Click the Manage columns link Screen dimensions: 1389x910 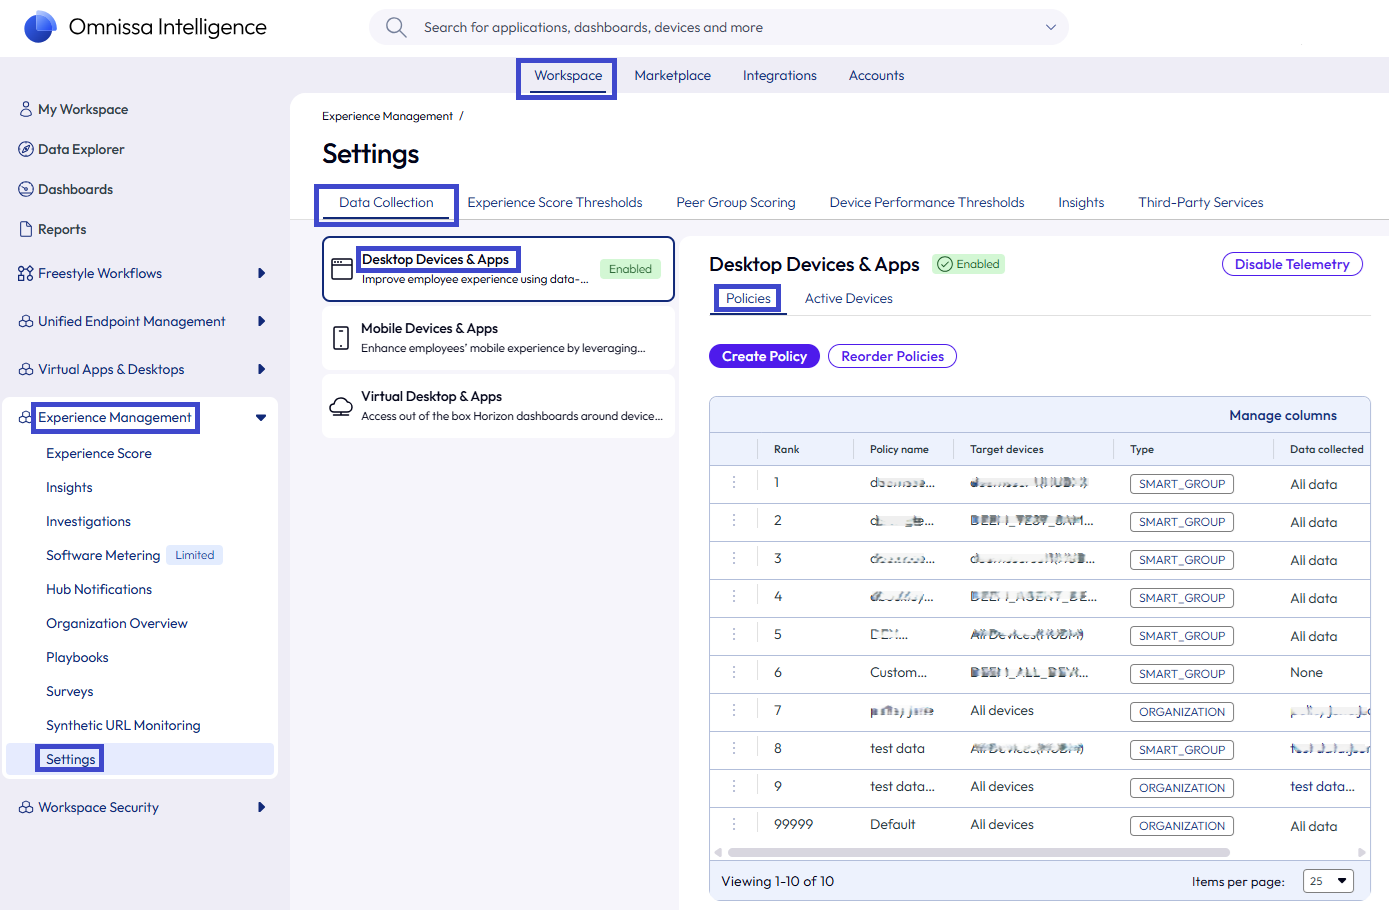pos(1283,415)
